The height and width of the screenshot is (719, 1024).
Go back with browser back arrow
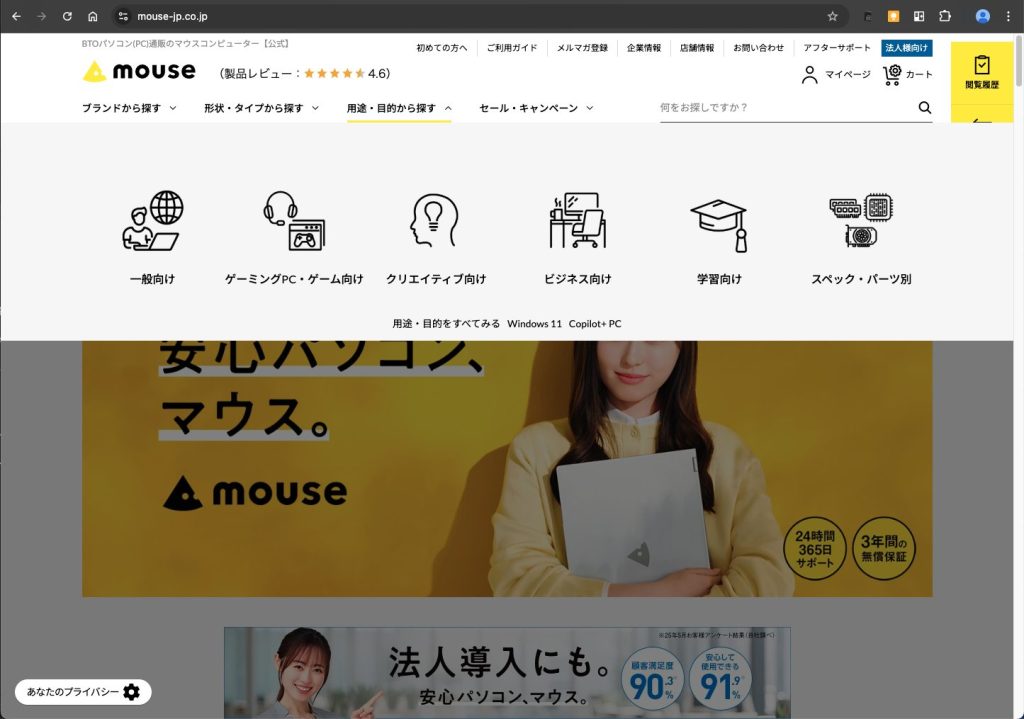tap(16, 16)
